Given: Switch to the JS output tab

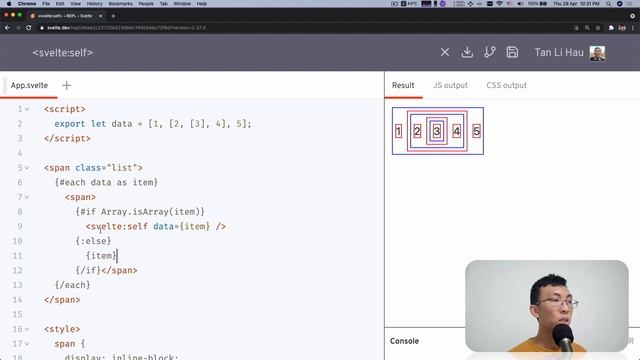Looking at the screenshot, I should [450, 85].
